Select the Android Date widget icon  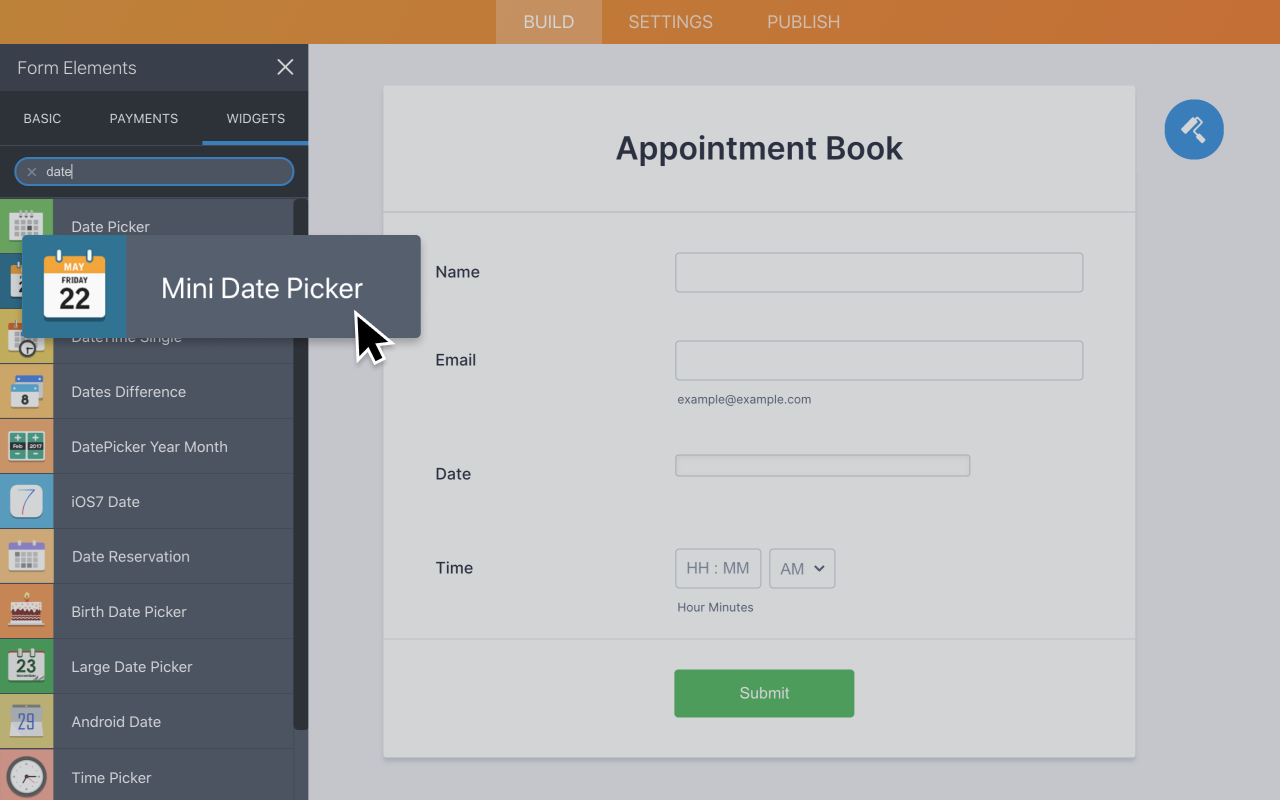pyautogui.click(x=27, y=721)
